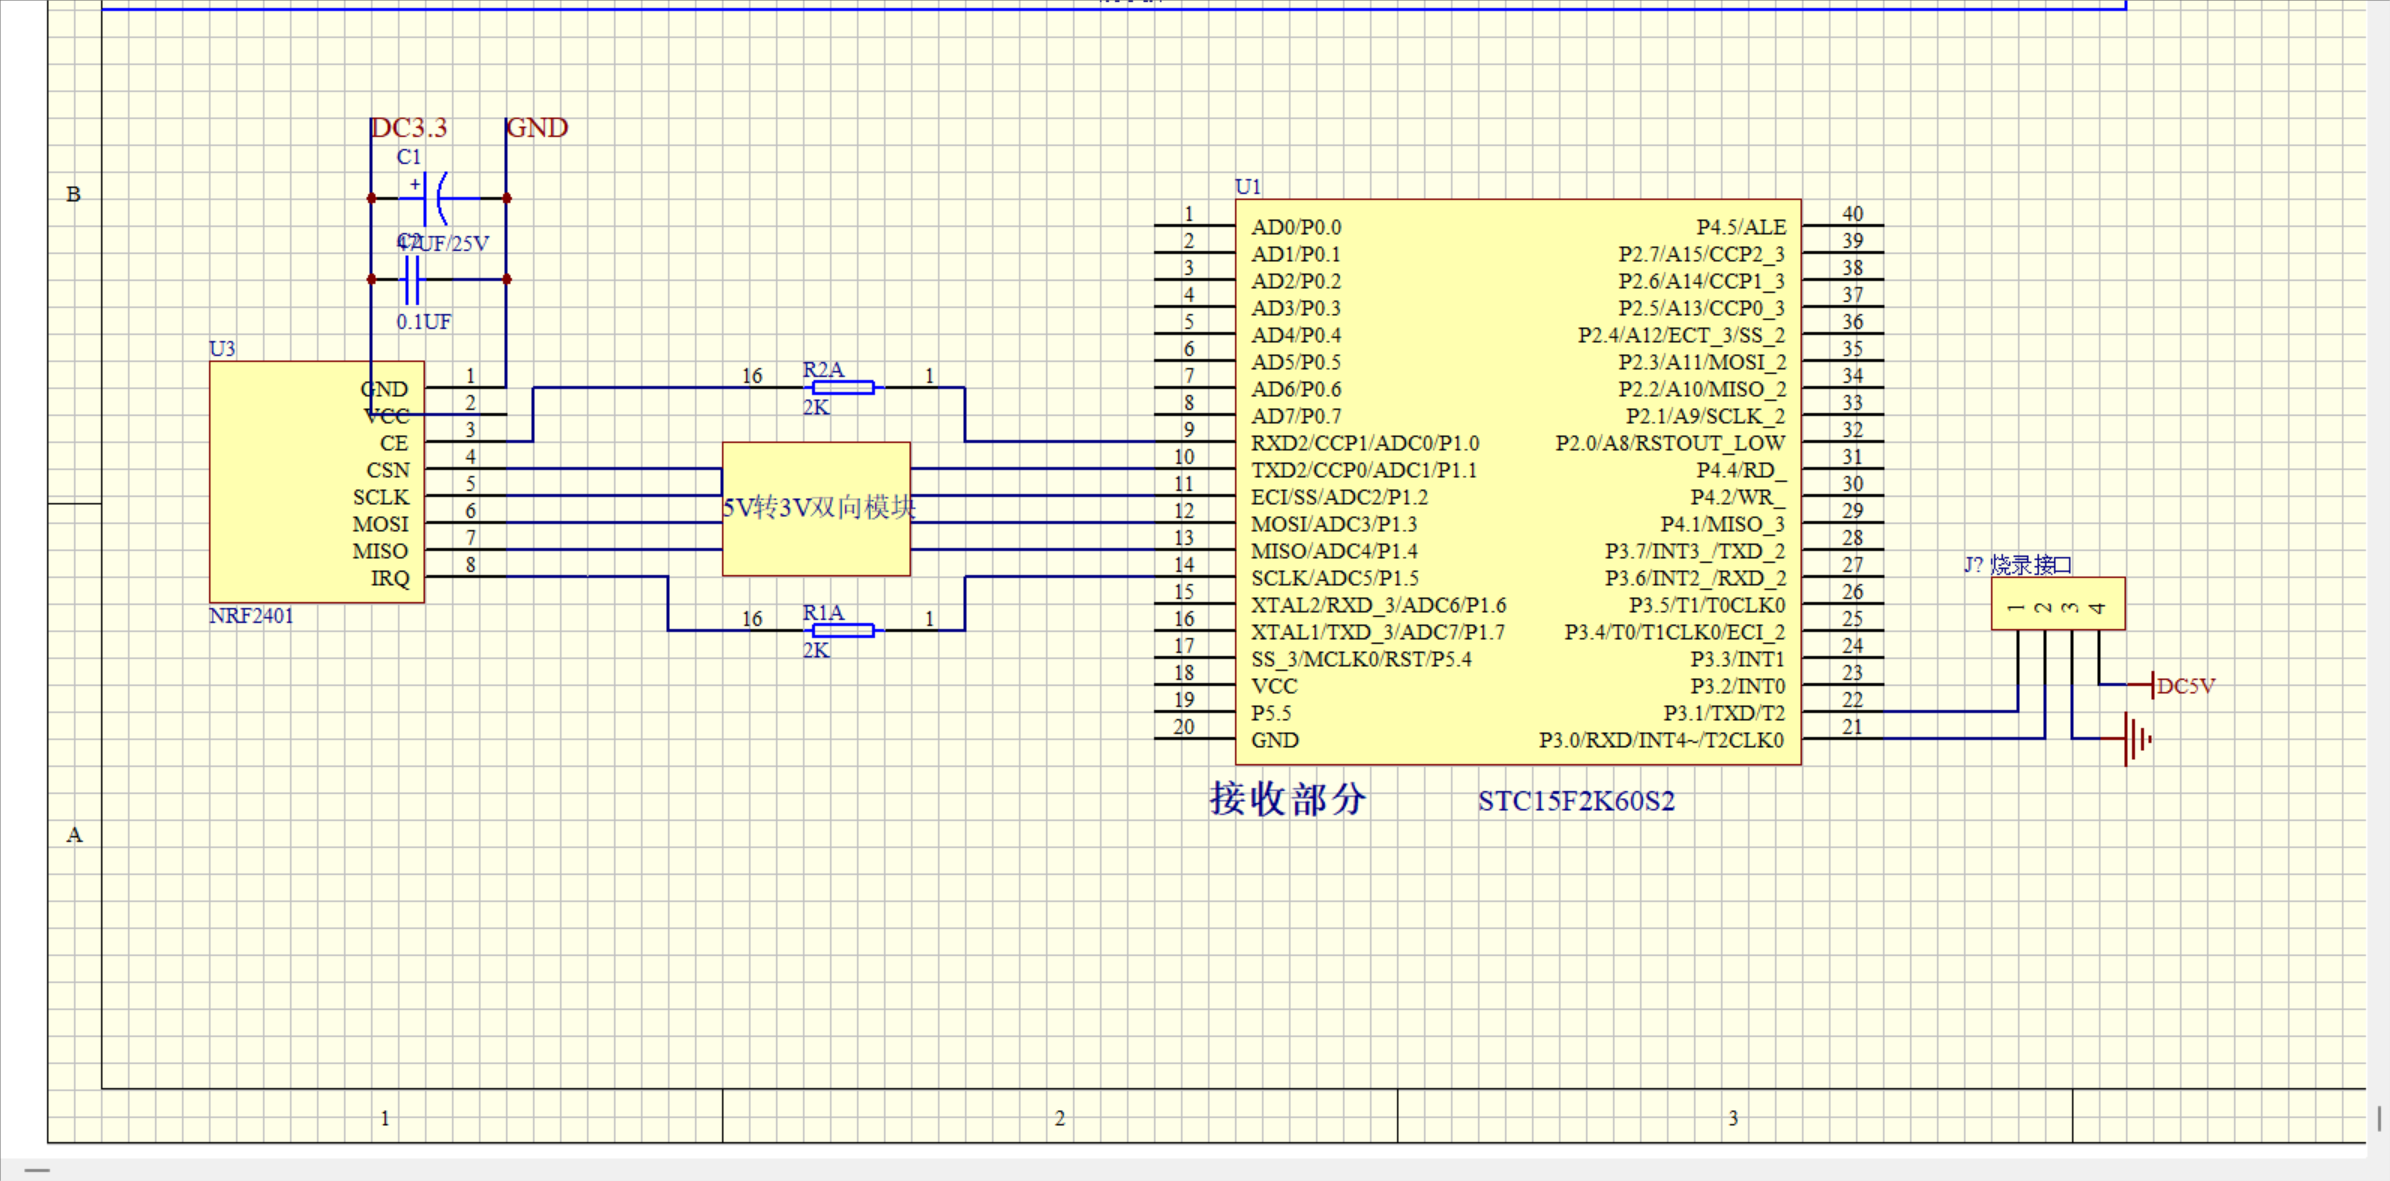The image size is (2390, 1181).
Task: Select the C2 0.1UF capacitor symbol
Action: point(411,280)
